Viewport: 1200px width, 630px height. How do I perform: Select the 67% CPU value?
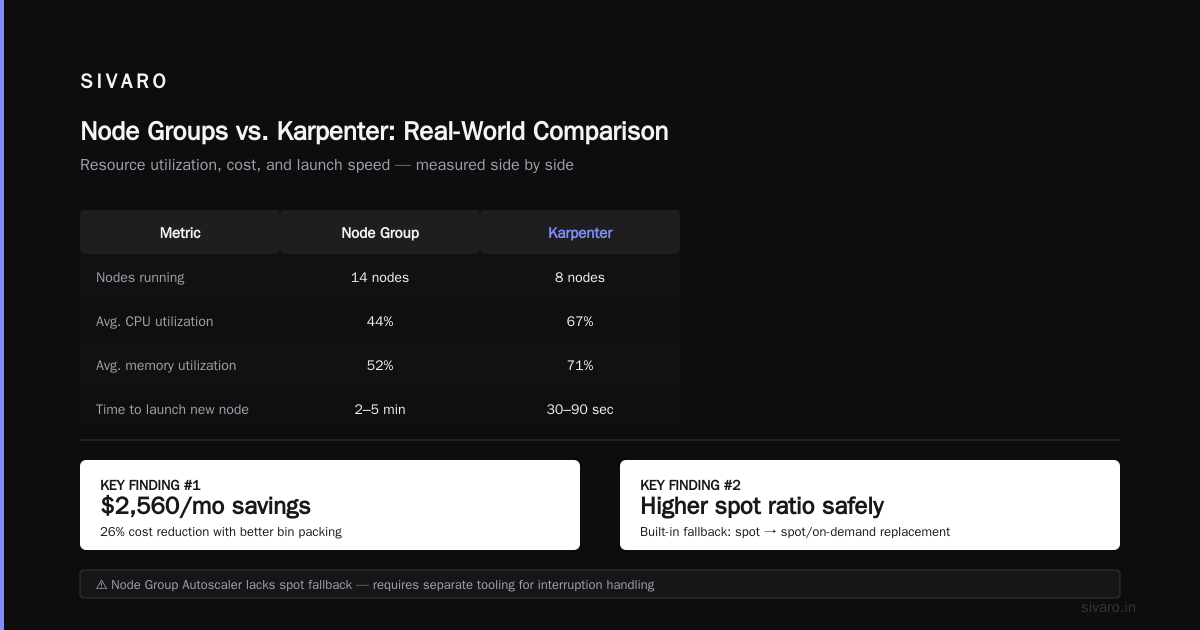tap(580, 321)
